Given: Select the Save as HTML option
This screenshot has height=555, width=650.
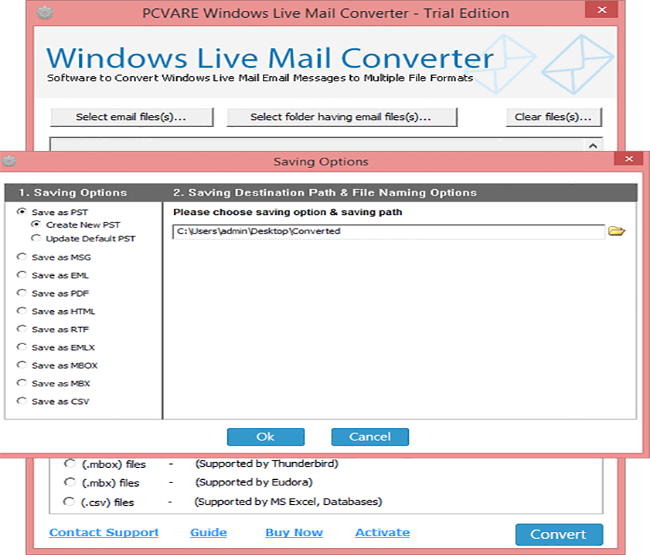Looking at the screenshot, I should coord(22,311).
